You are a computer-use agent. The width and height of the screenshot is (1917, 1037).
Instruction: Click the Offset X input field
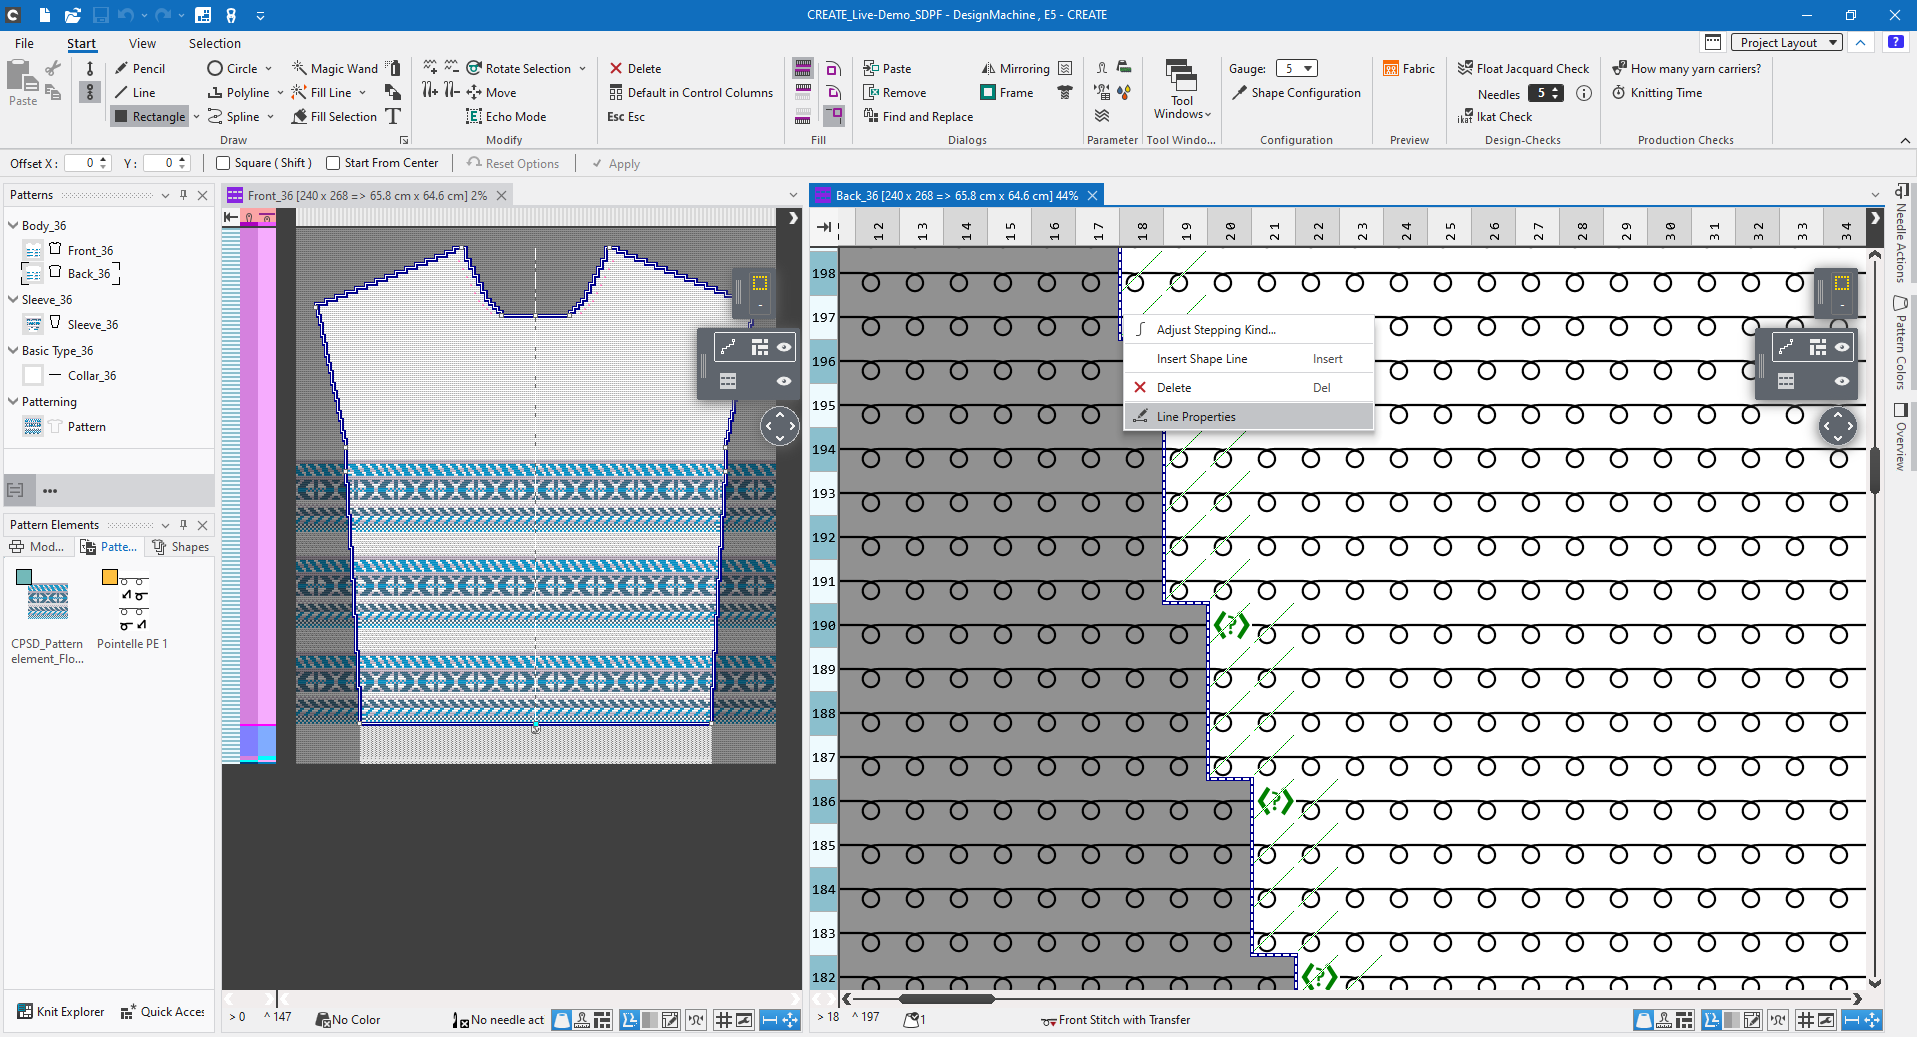coord(82,163)
